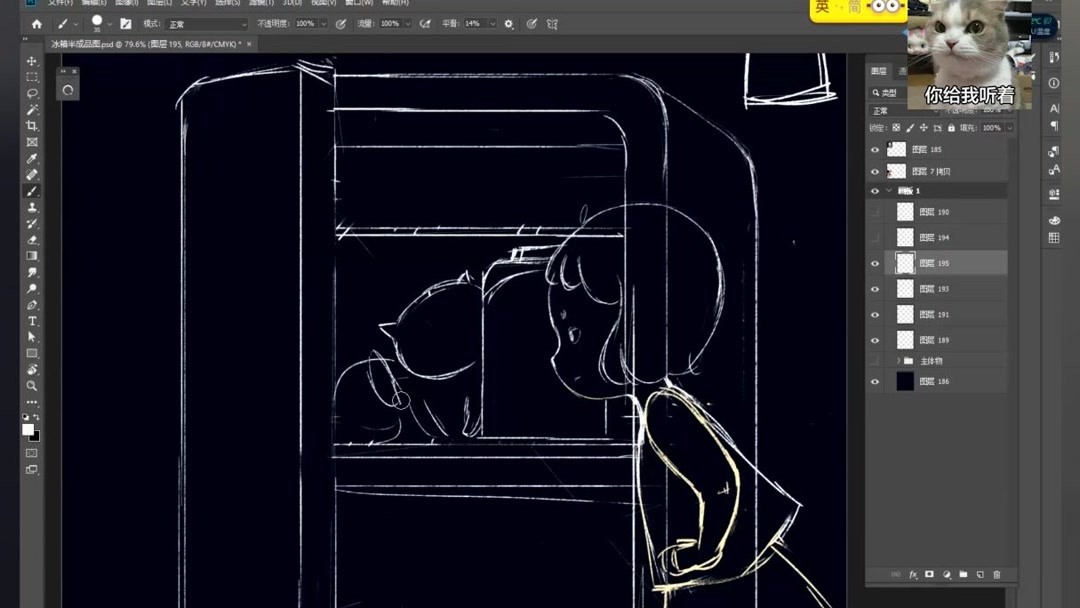Select the Zoom tool
Image resolution: width=1080 pixels, height=608 pixels.
(x=32, y=386)
